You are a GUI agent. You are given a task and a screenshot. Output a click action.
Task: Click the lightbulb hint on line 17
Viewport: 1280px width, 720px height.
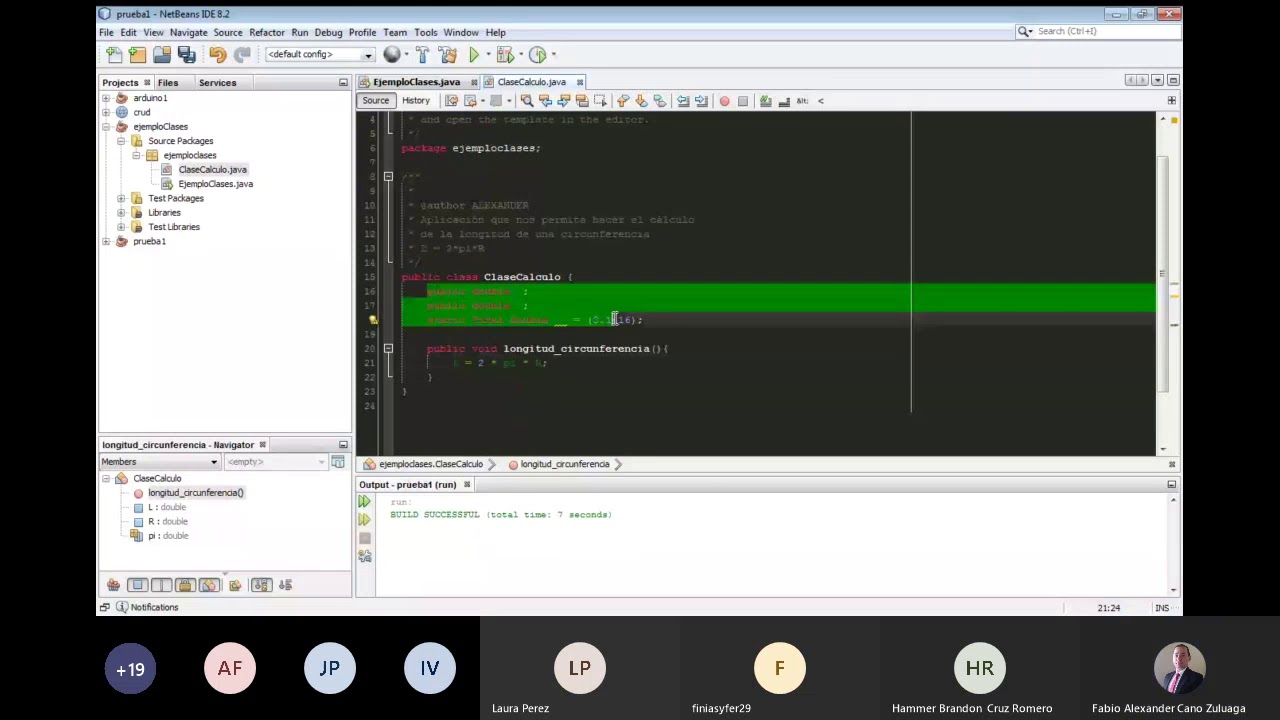pos(373,320)
